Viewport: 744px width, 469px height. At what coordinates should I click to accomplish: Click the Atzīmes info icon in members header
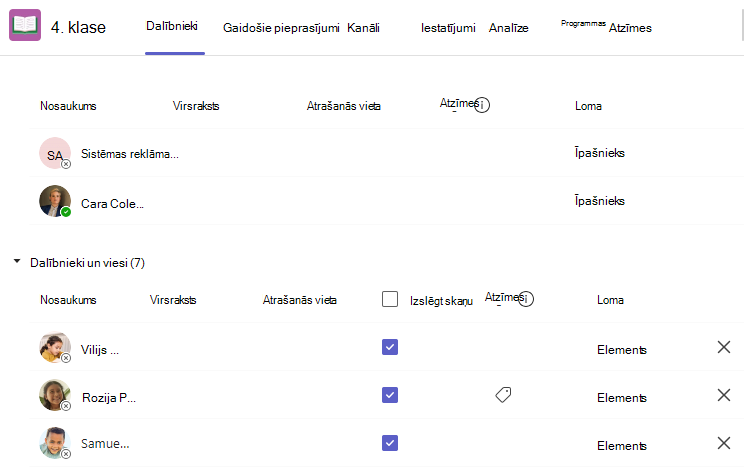click(526, 299)
